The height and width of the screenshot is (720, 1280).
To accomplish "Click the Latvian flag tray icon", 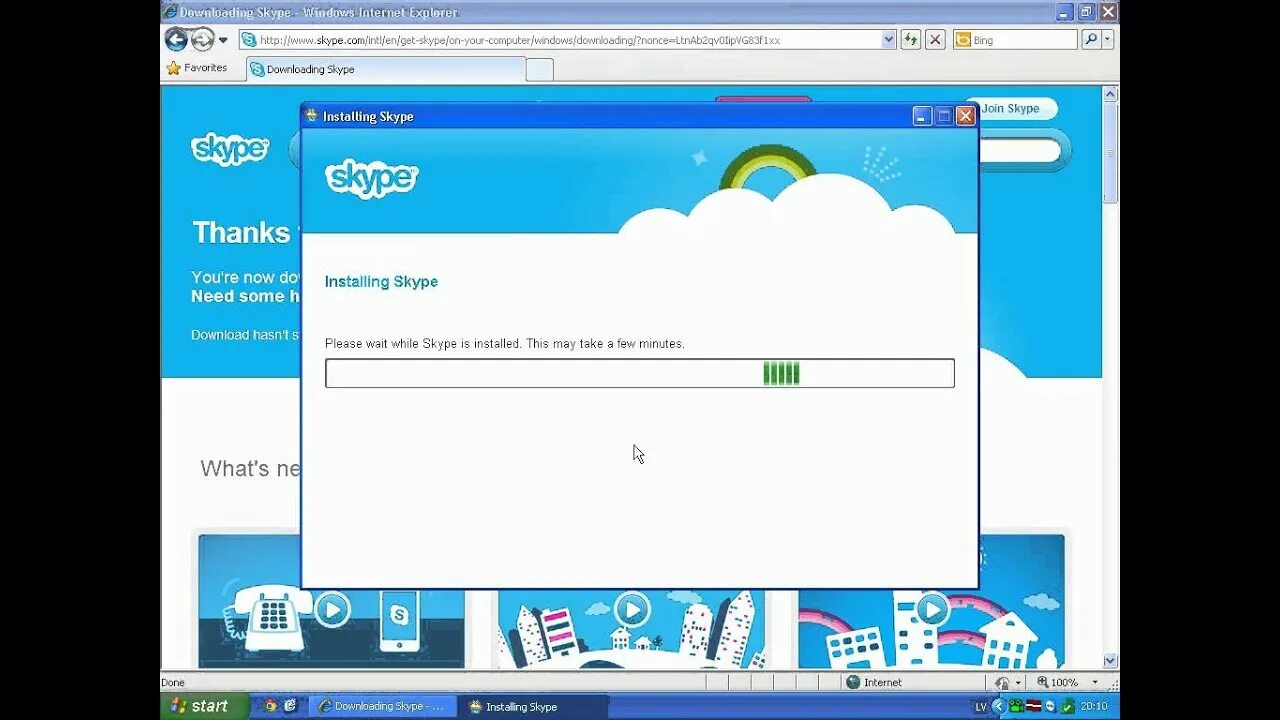I will 1032,706.
